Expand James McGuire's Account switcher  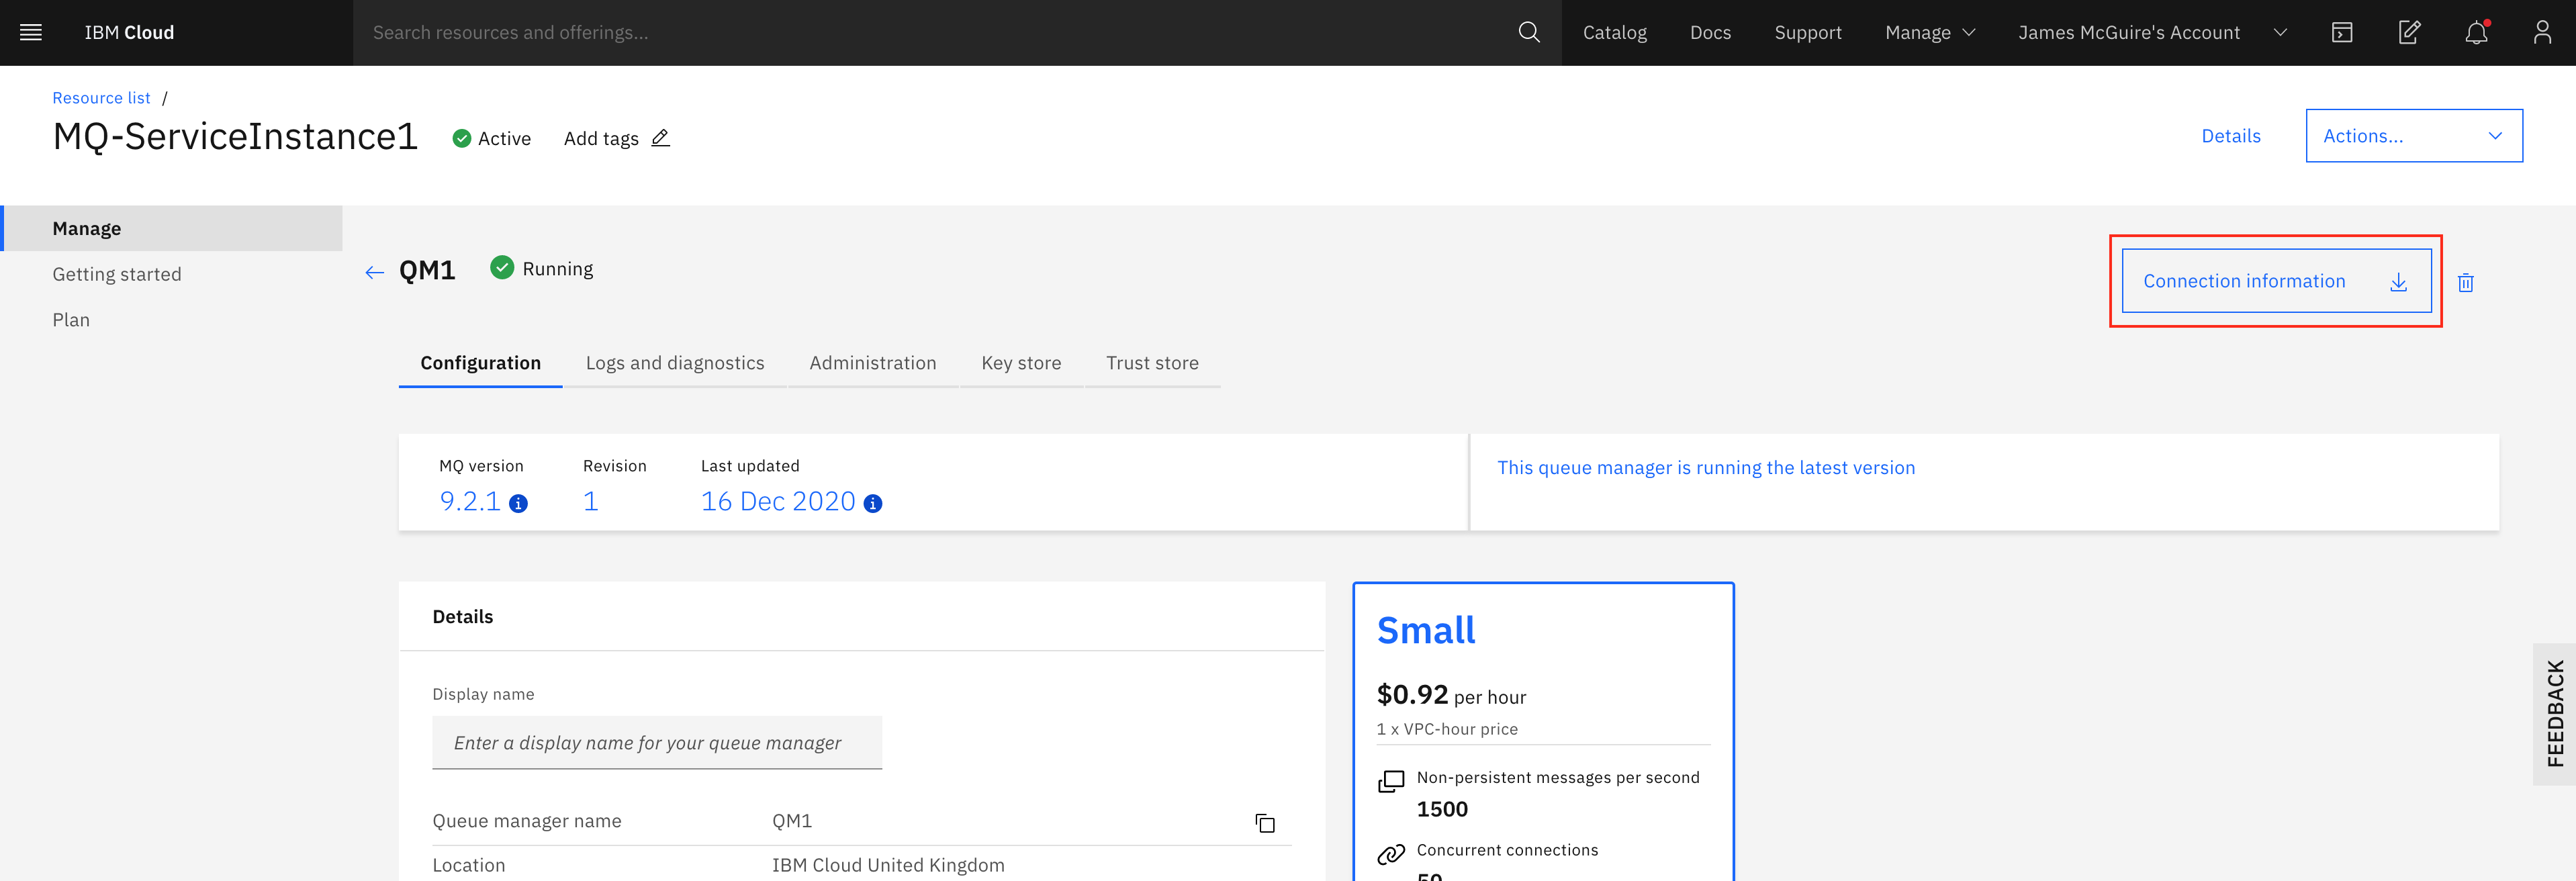tap(2280, 32)
